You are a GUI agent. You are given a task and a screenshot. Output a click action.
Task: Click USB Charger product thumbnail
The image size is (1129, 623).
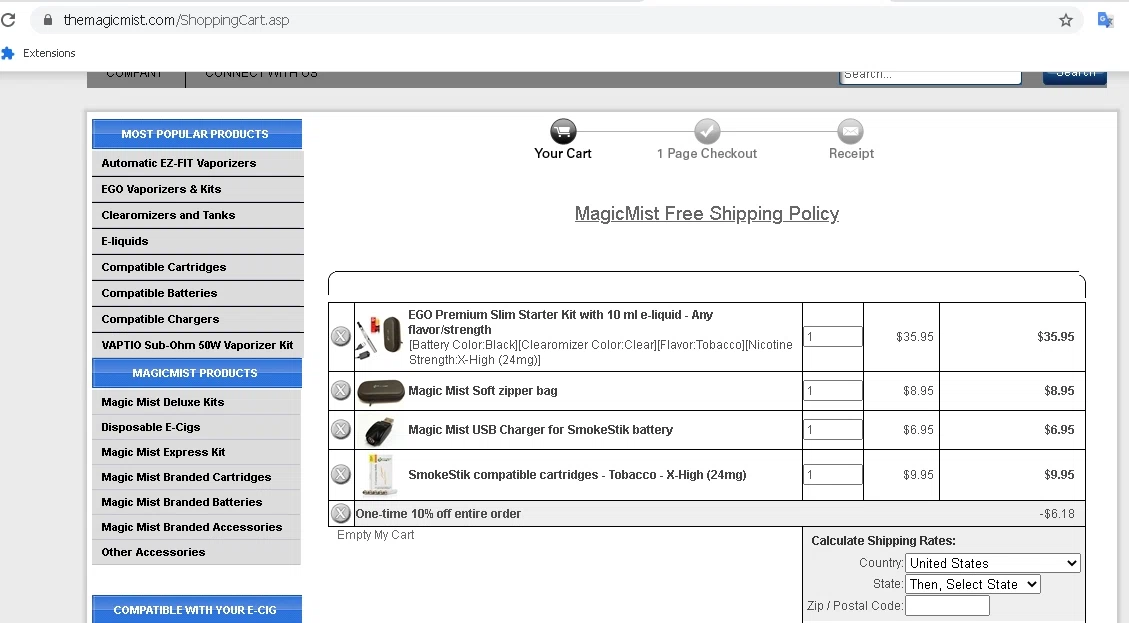point(380,430)
